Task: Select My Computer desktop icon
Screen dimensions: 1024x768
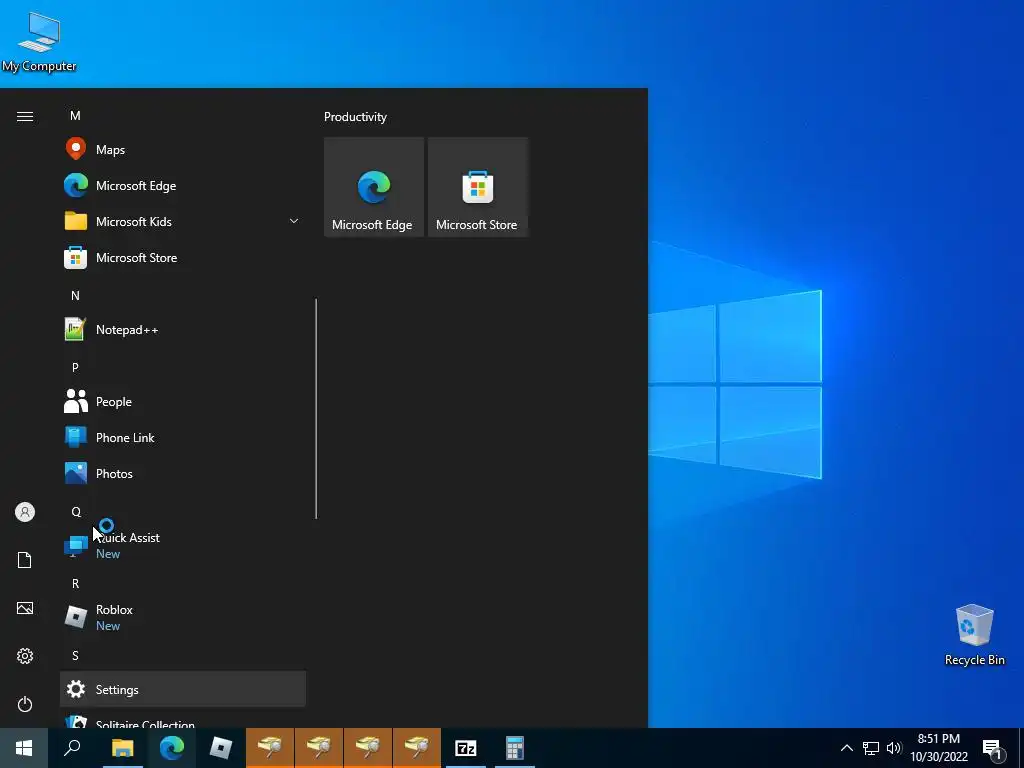Action: coord(39,42)
